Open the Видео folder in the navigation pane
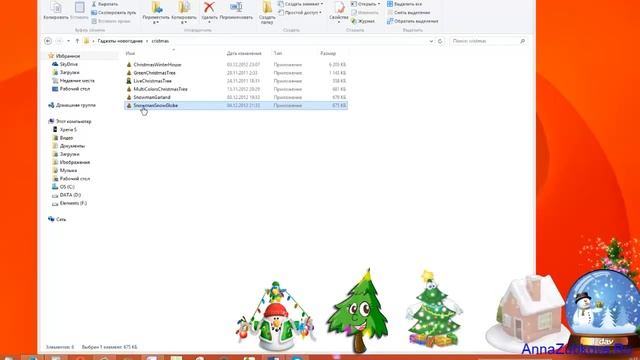The image size is (640, 360). (x=62, y=138)
